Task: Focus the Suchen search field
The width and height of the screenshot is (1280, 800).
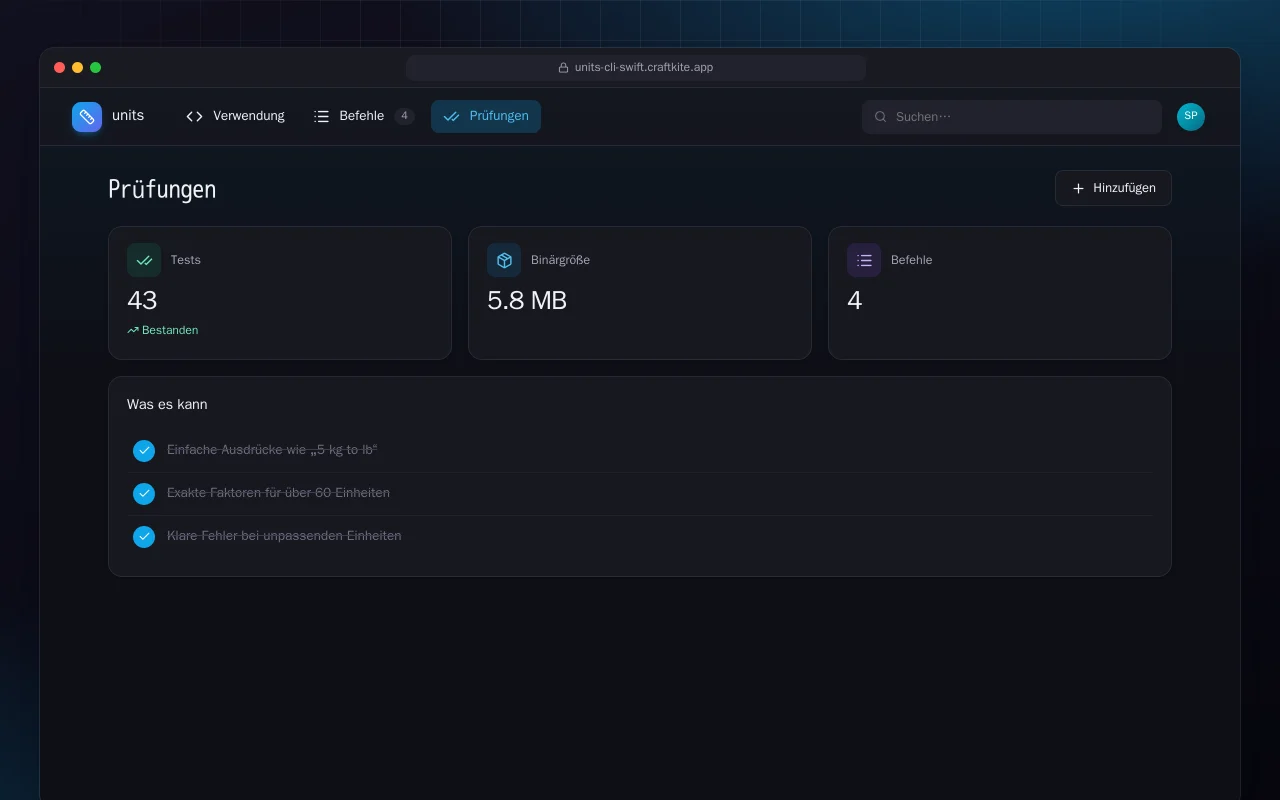Action: [1012, 117]
